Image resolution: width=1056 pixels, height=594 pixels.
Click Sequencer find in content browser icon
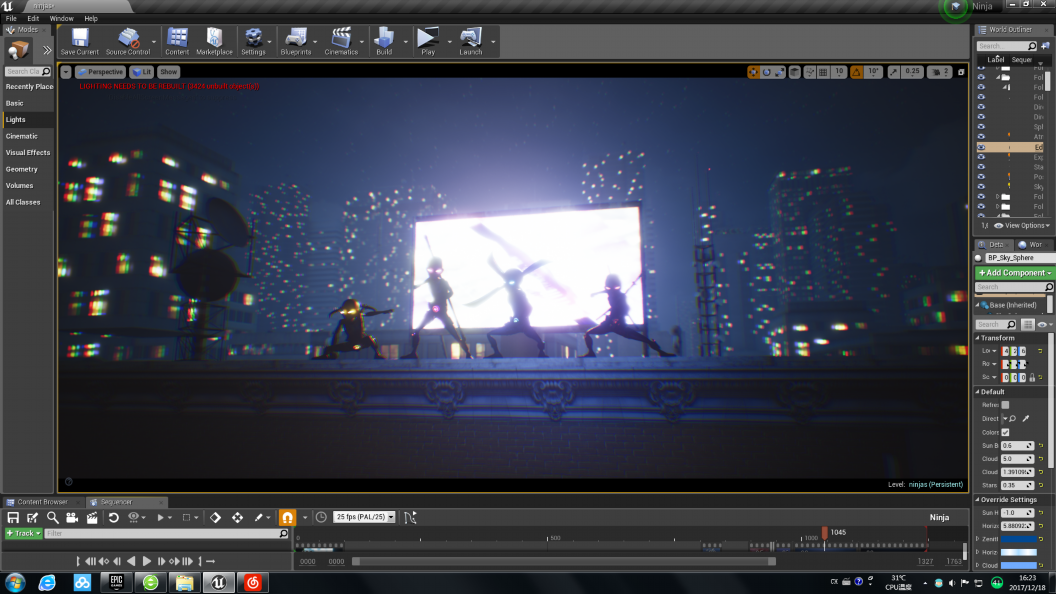[x=52, y=517]
